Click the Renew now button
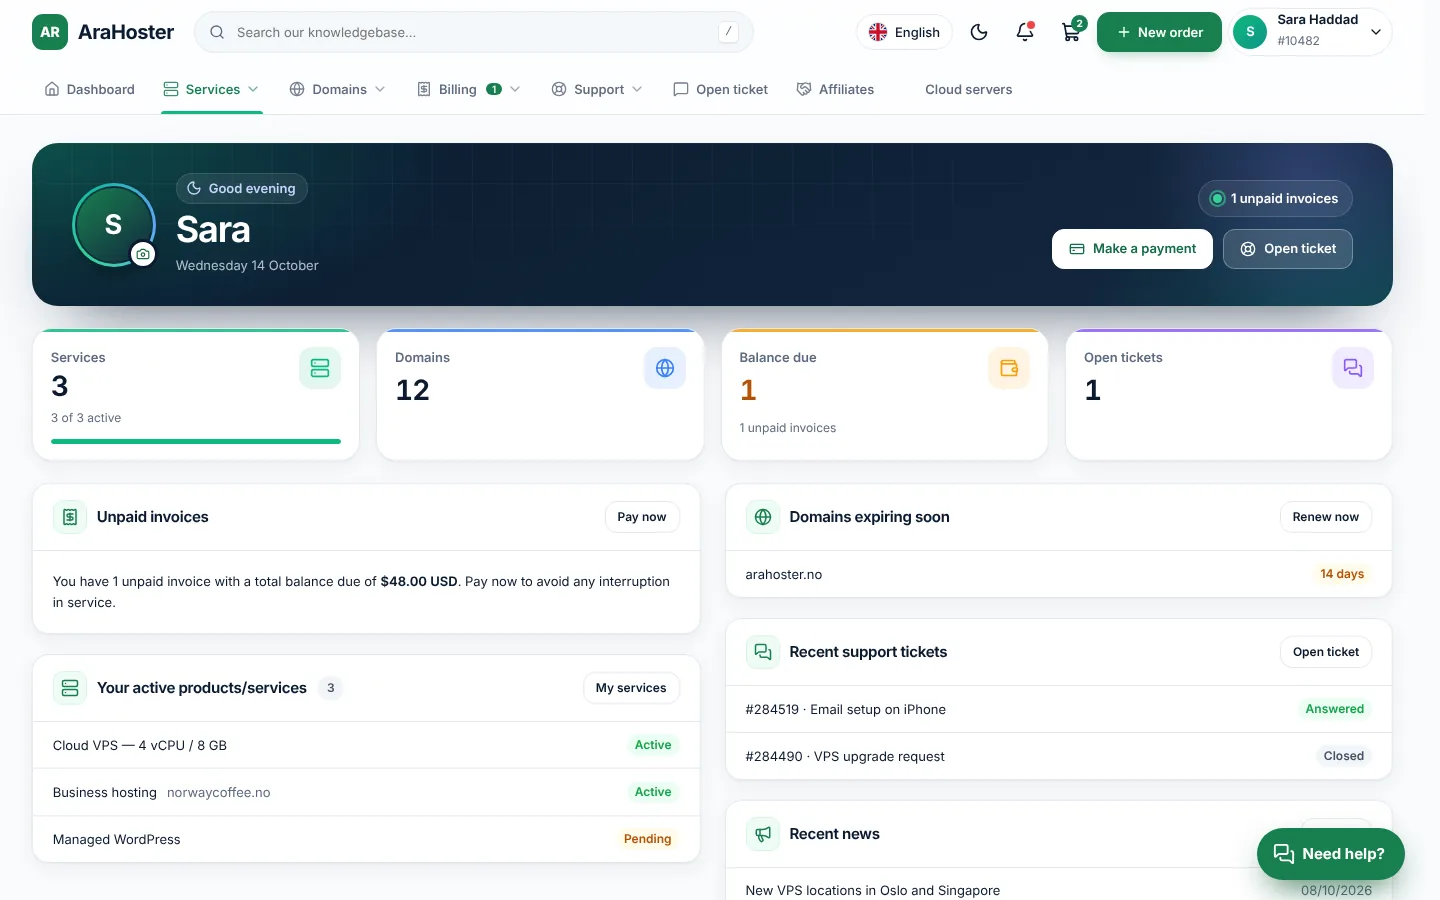This screenshot has height=900, width=1440. tap(1326, 517)
